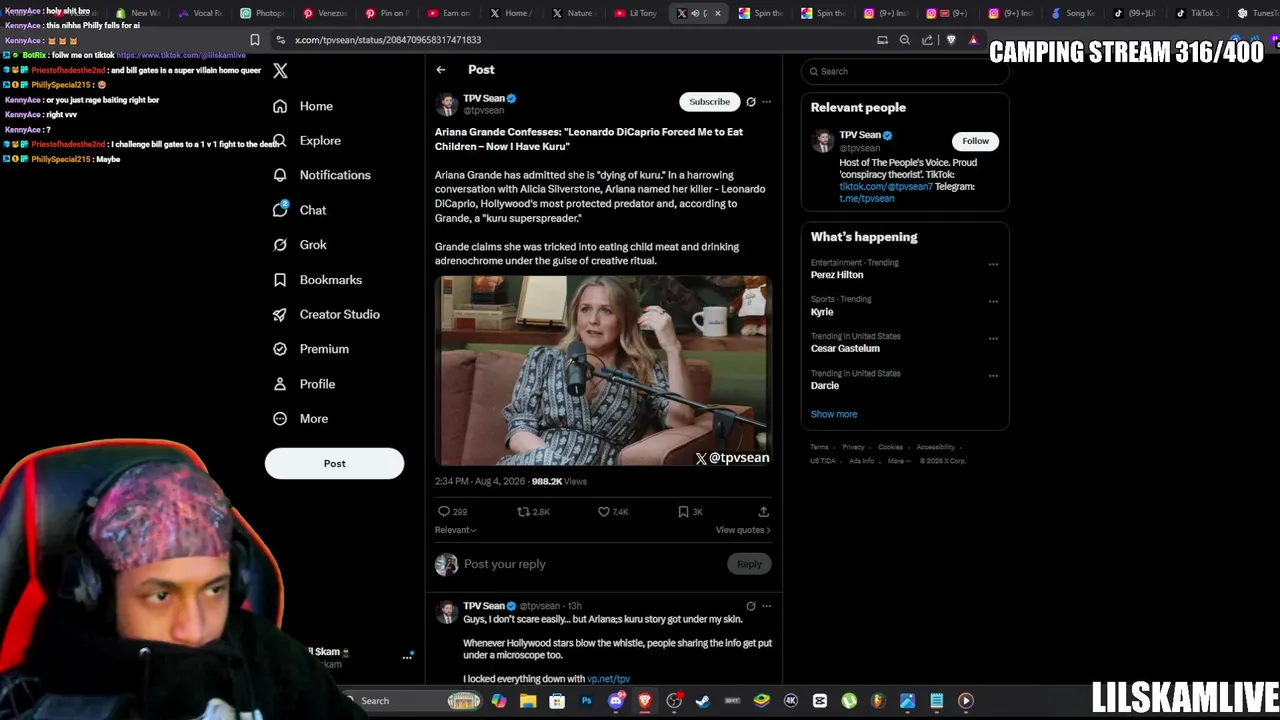Open more options for Perez Hilton trend
This screenshot has width=1280, height=720.
coord(993,265)
